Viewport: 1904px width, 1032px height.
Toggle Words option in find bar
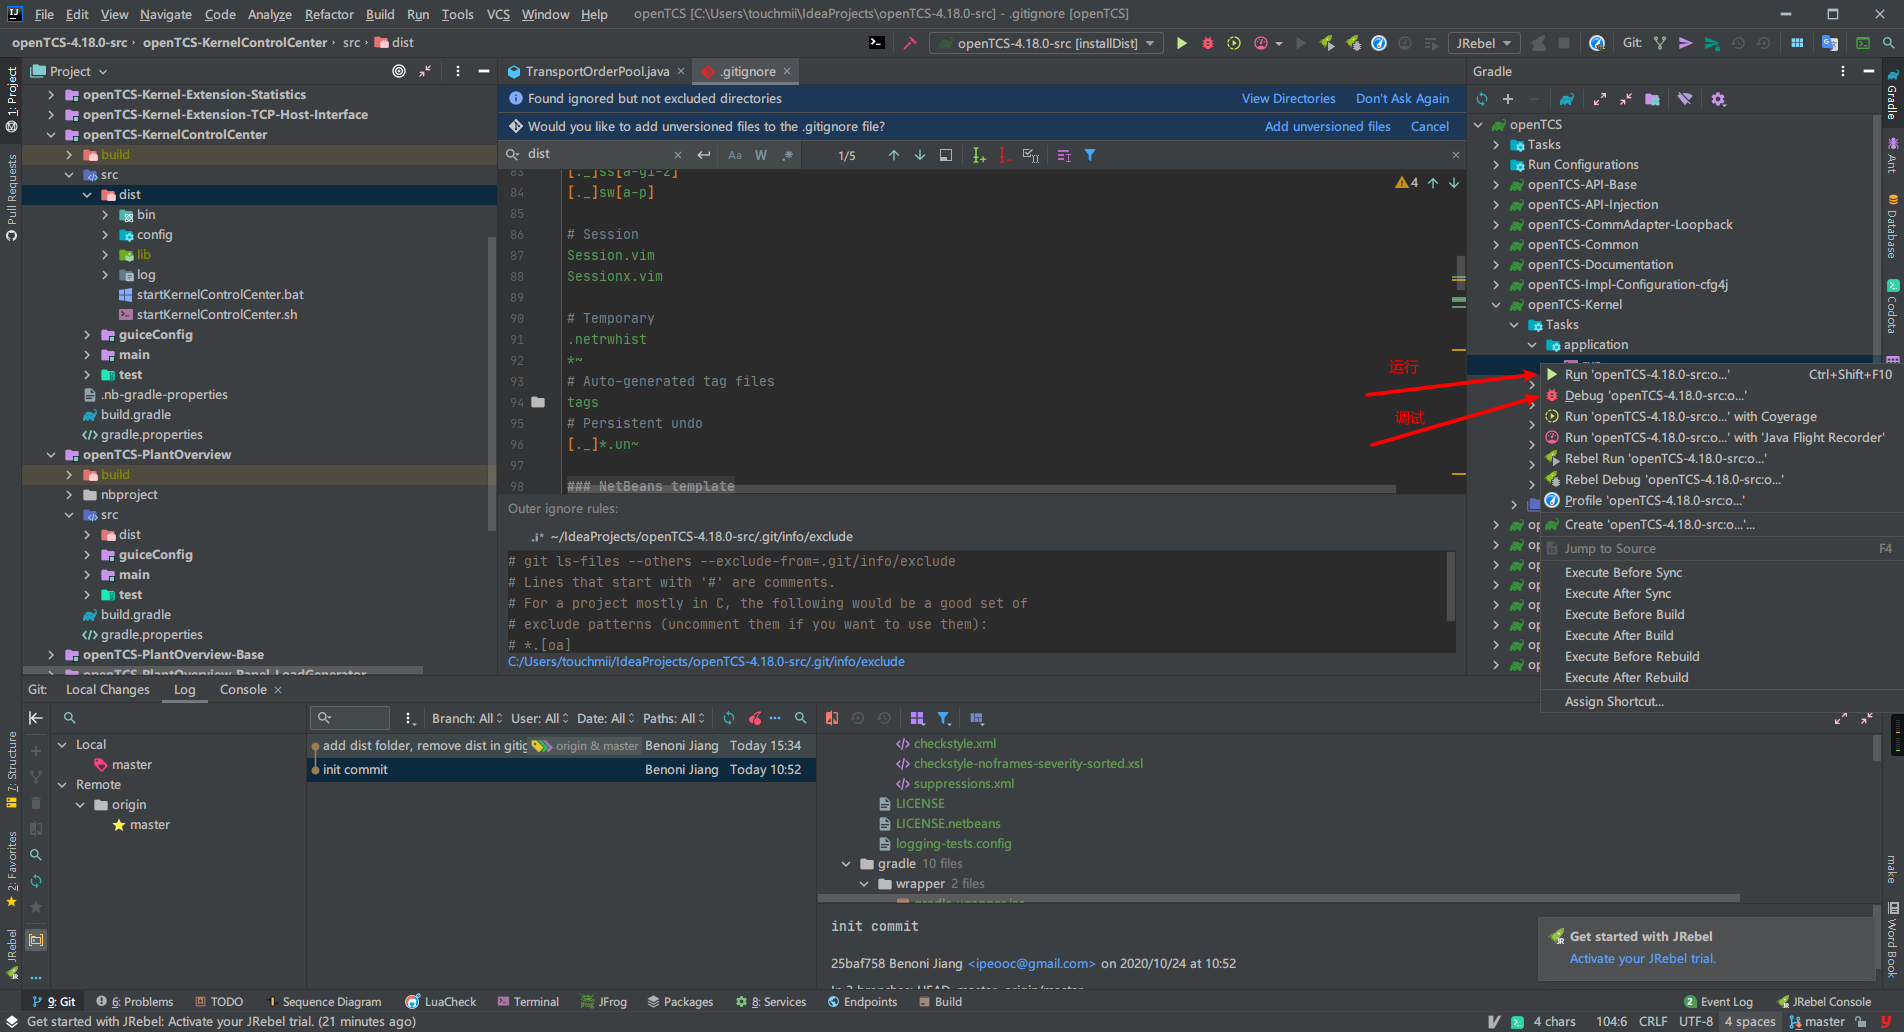click(x=761, y=155)
